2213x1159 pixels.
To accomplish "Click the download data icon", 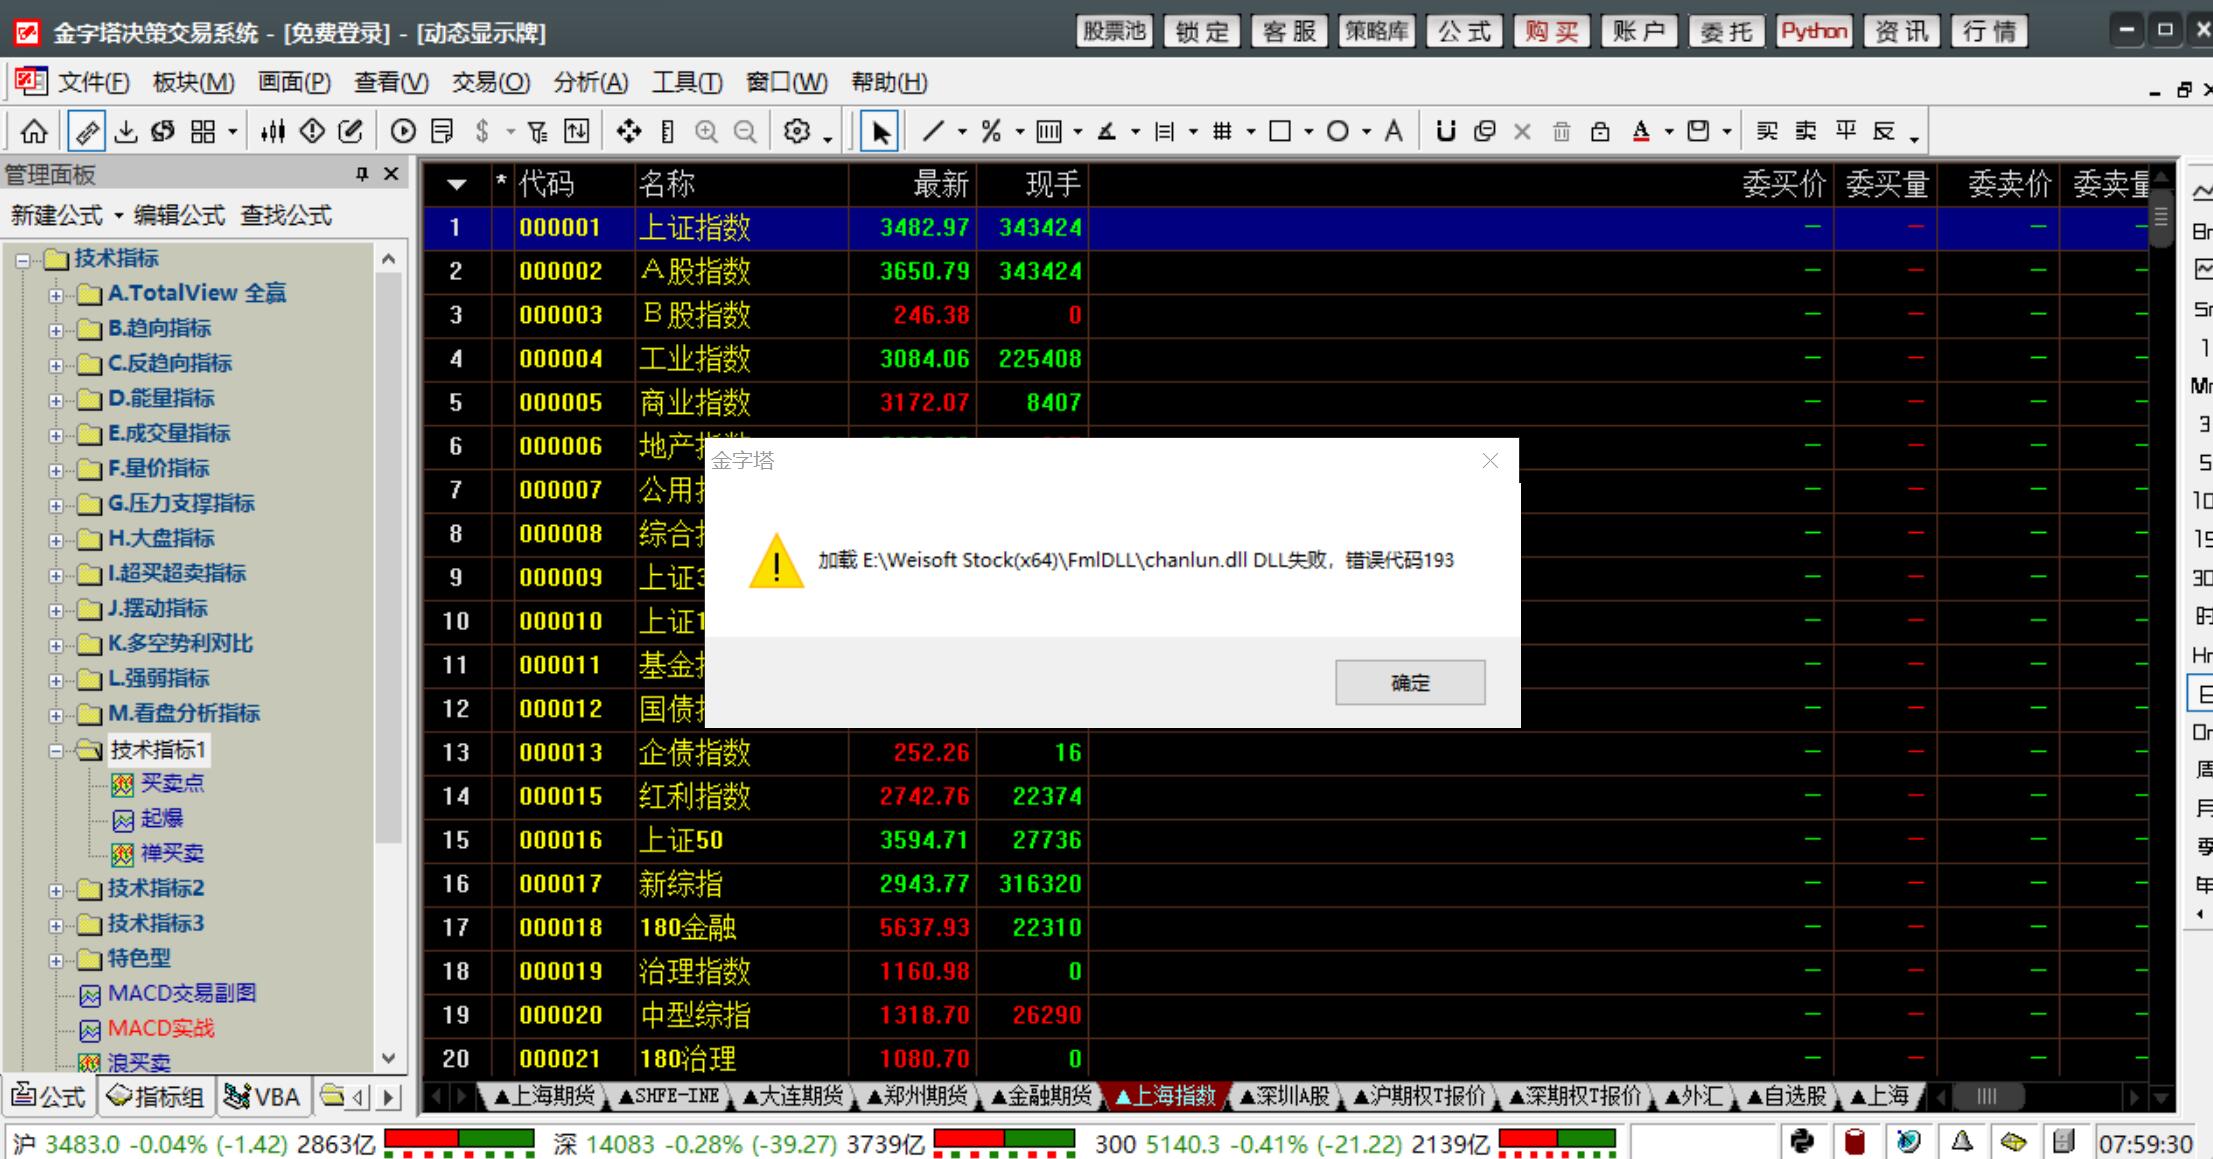I will pos(126,131).
